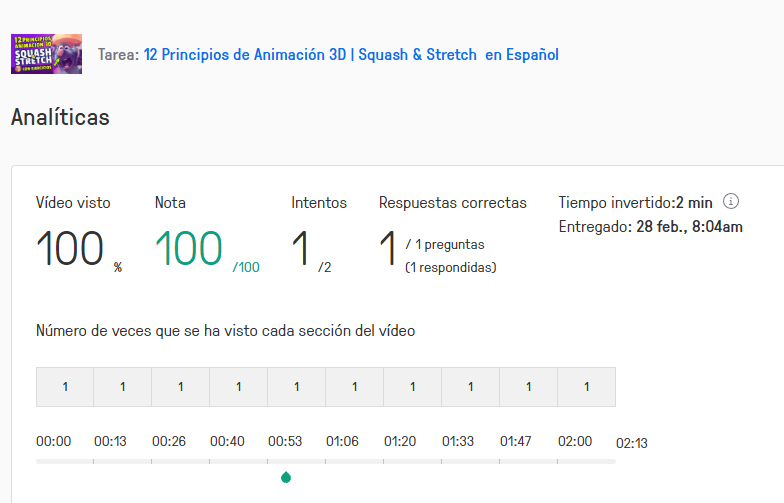Viewport: 784px width, 503px height.
Task: Select the video section cell starting at 00:53
Action: [x=297, y=387]
